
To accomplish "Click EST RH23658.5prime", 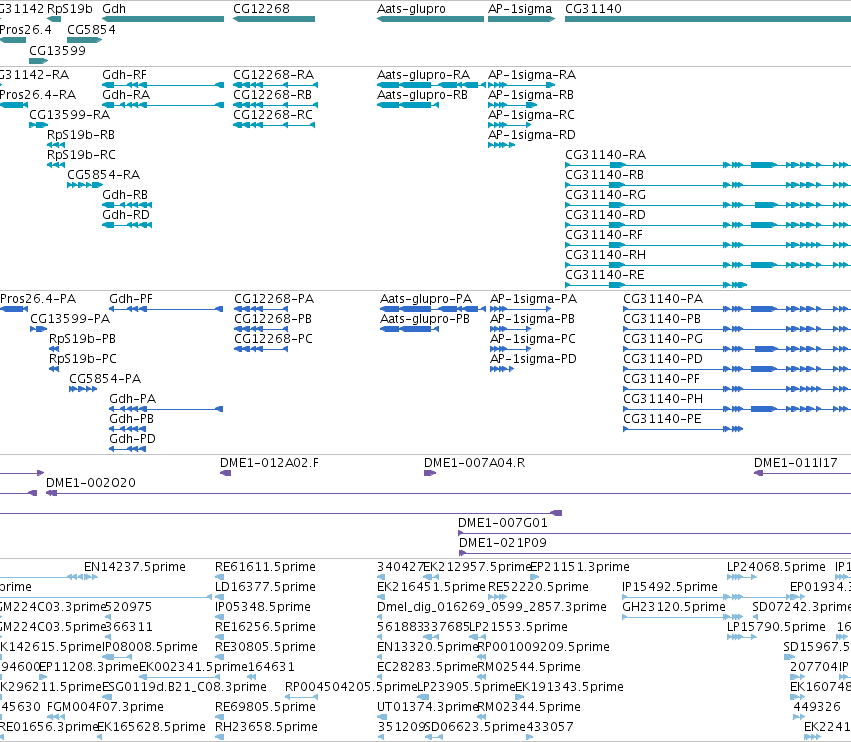I will pyautogui.click(x=265, y=727).
